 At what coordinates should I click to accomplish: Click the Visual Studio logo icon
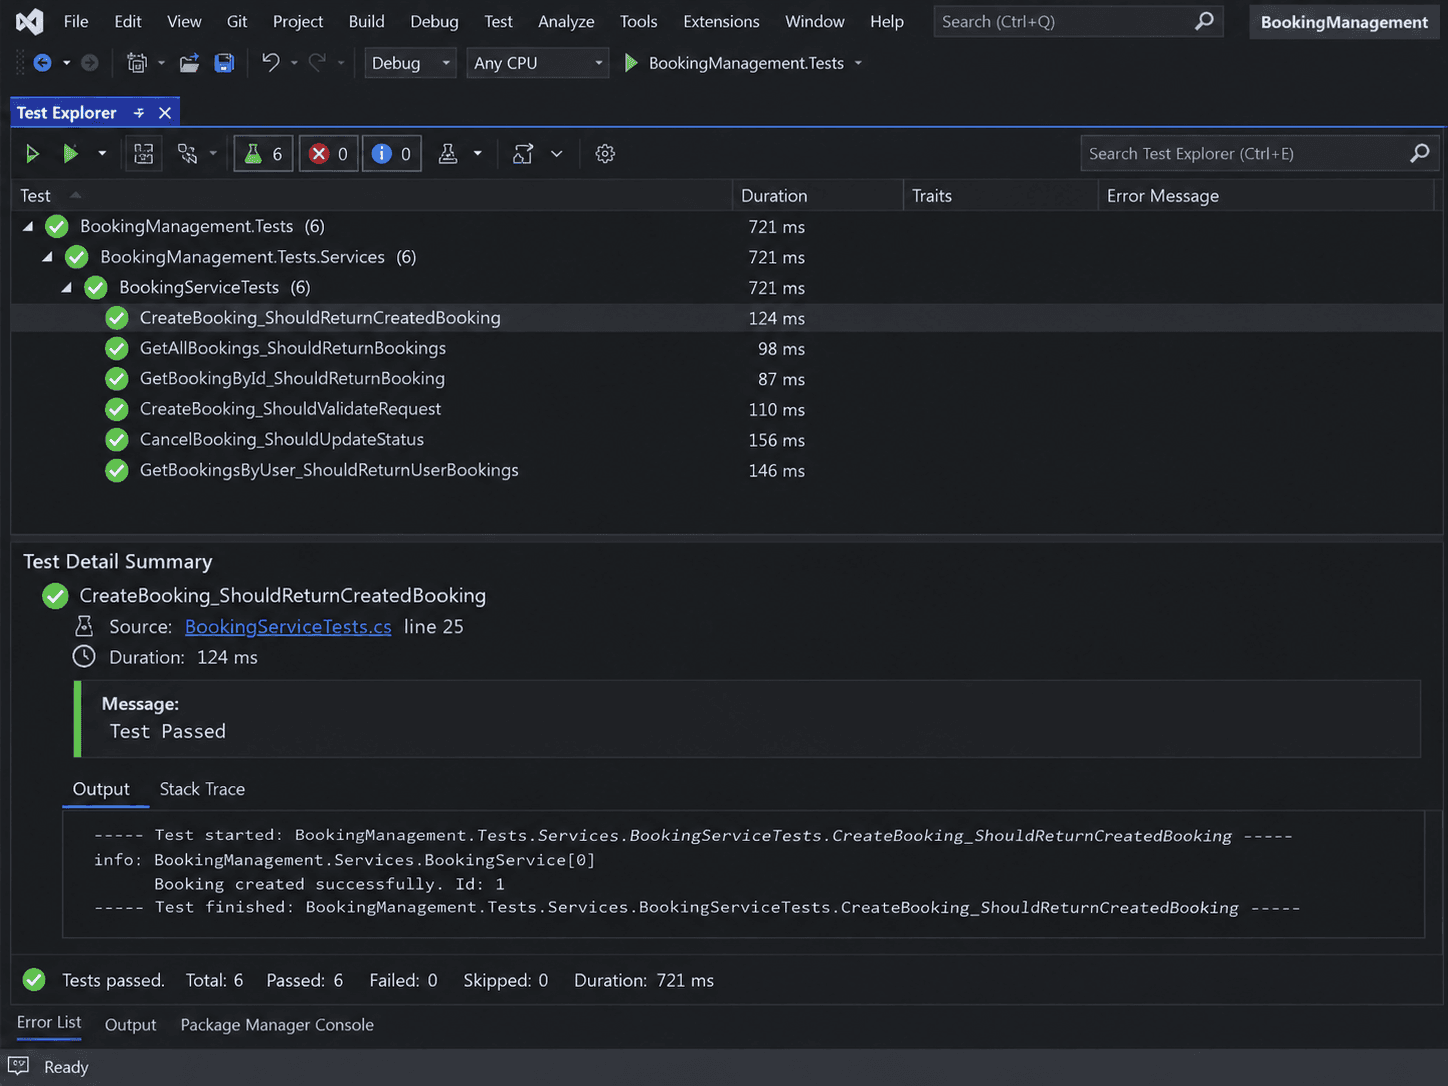point(30,21)
